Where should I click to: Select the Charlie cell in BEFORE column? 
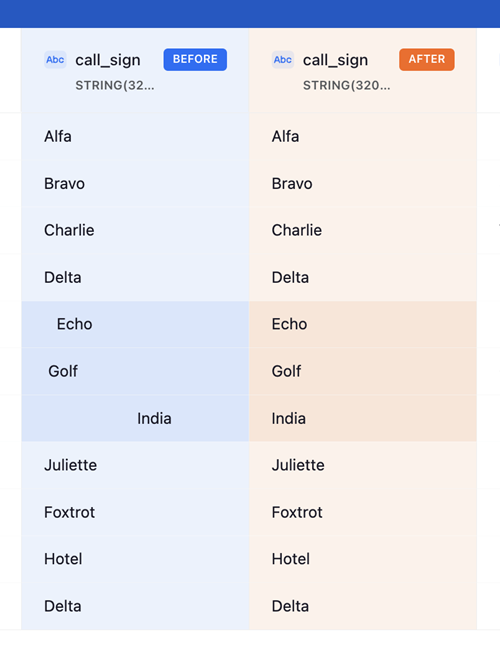pos(135,231)
